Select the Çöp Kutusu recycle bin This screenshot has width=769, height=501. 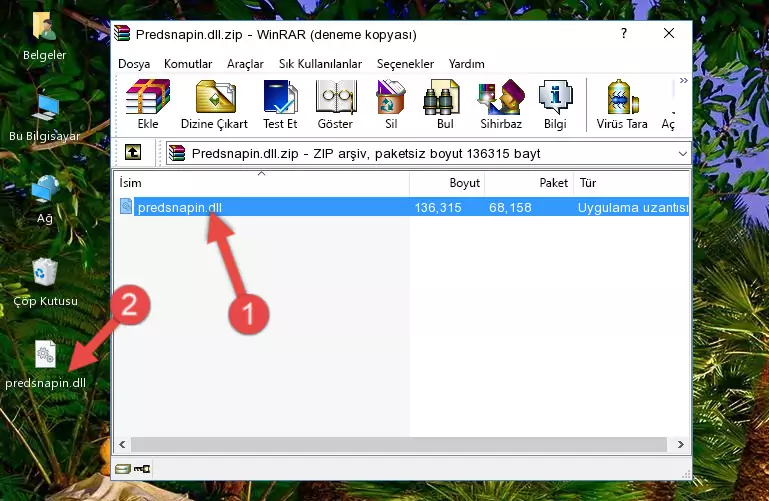[x=45, y=283]
